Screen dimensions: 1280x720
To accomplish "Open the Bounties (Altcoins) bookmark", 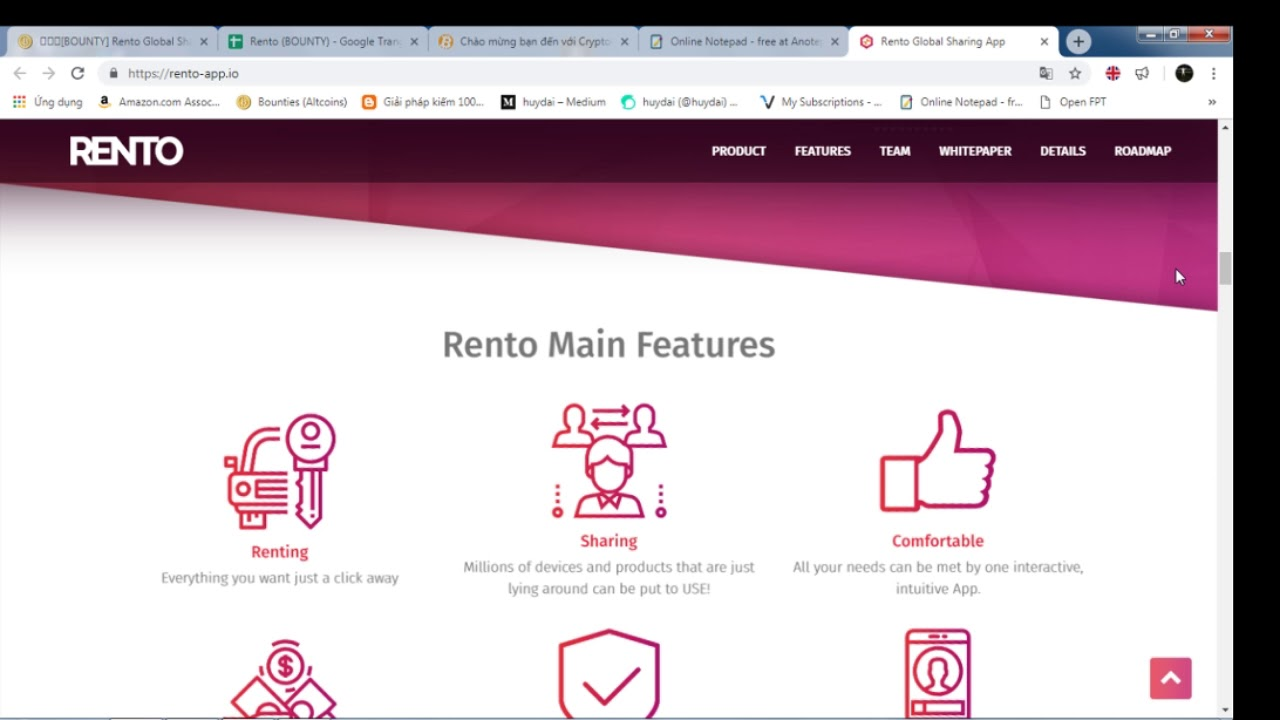I will click(292, 102).
